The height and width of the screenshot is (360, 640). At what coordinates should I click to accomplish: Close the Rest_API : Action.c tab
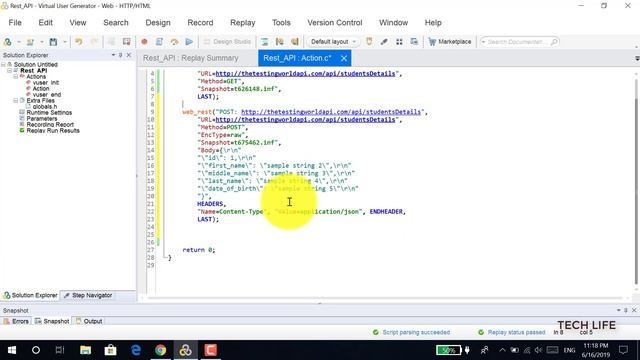(x=344, y=58)
